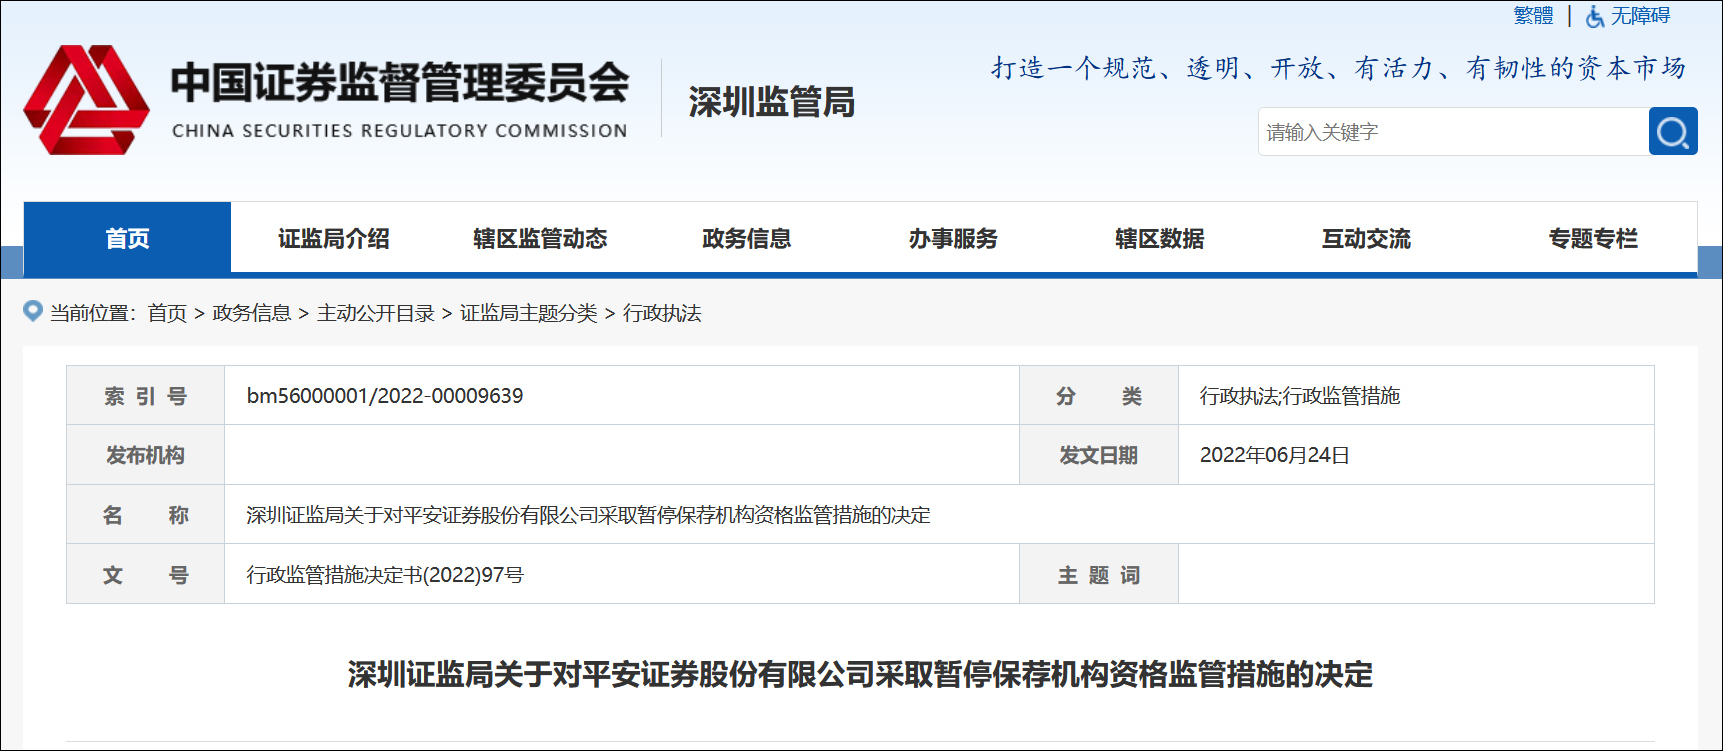Open the 首页 navigation tab
Screen dimensions: 1723x751
point(127,237)
